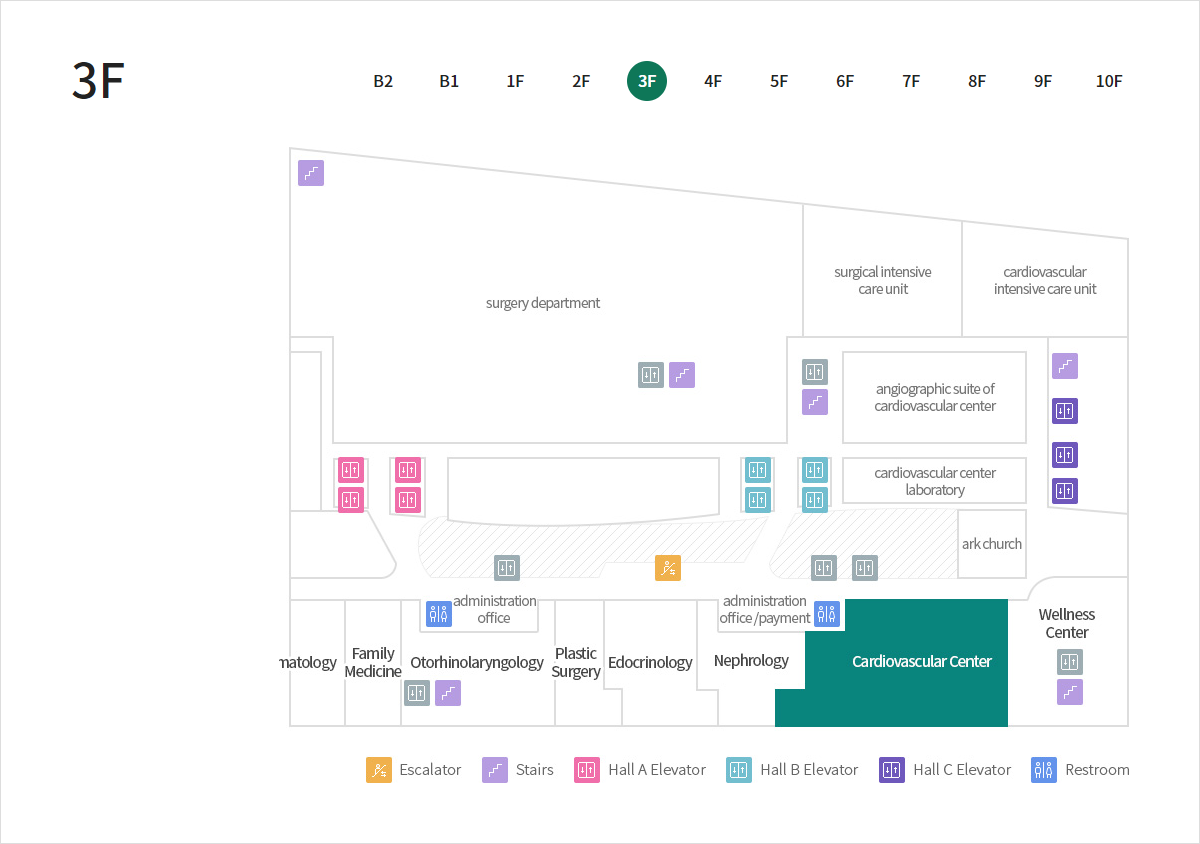Click the Hall A Elevator icon in the legend
Viewport: 1200px width, 844px height.
click(587, 770)
